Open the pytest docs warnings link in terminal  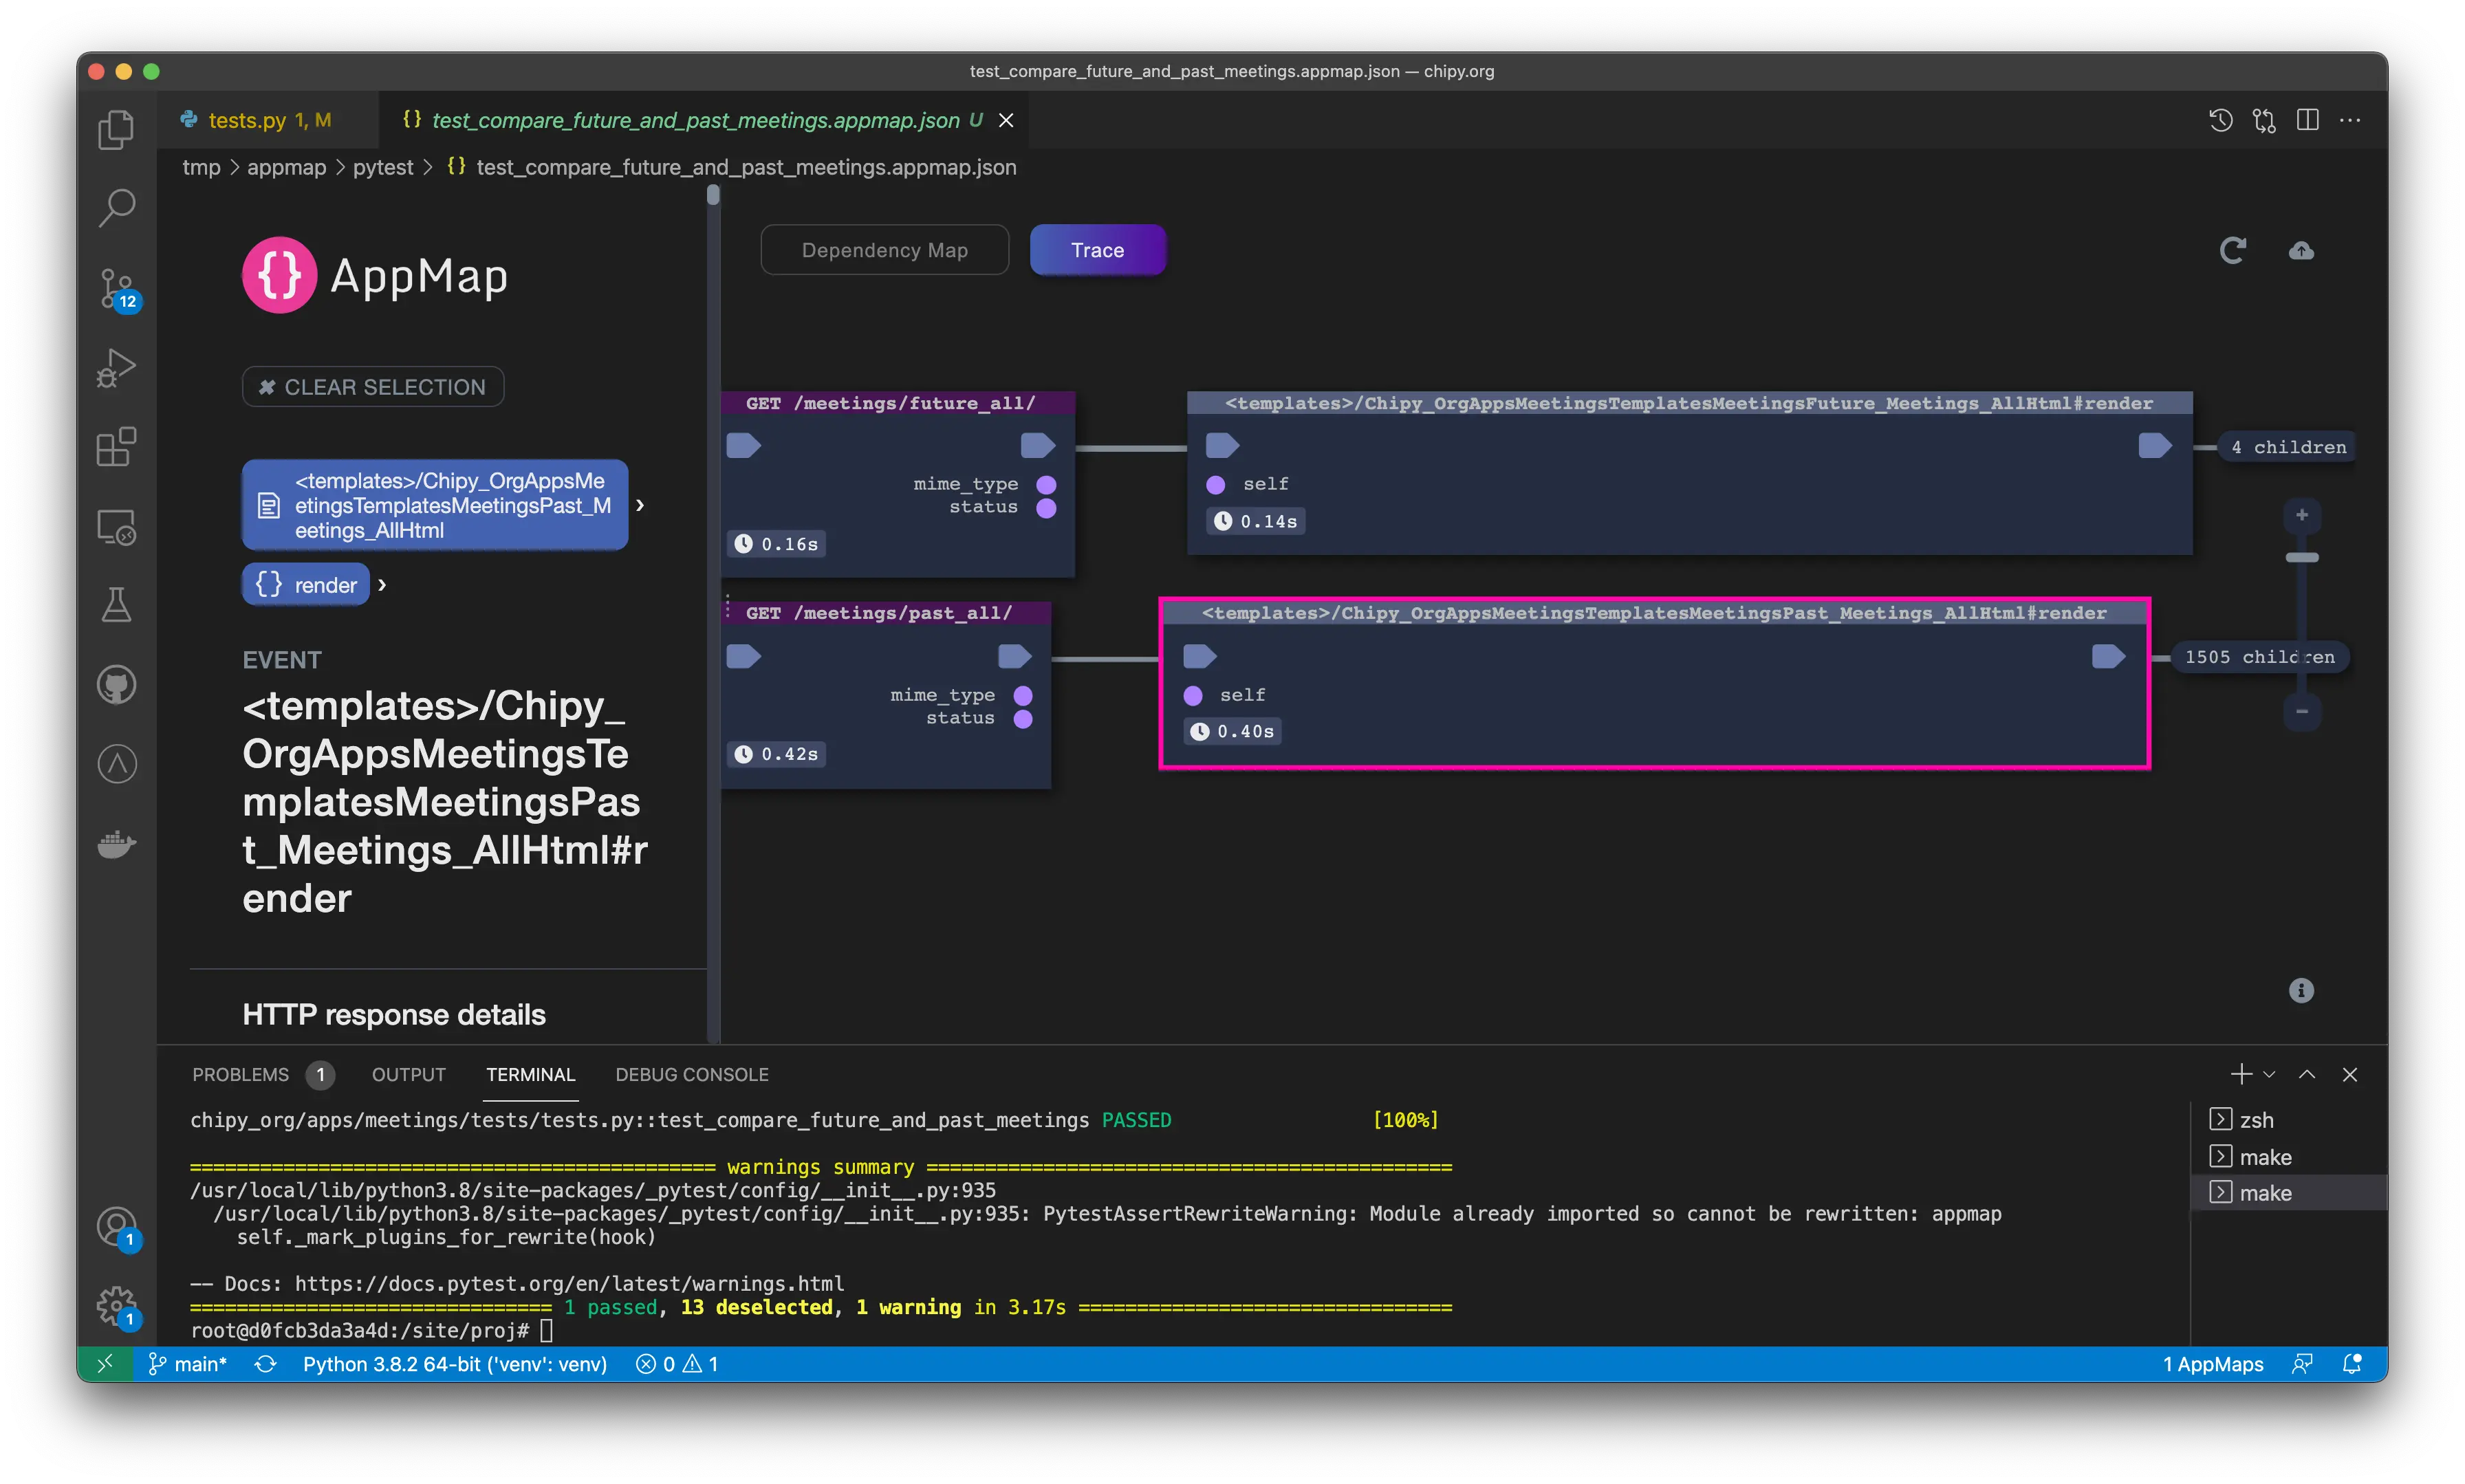(569, 1283)
